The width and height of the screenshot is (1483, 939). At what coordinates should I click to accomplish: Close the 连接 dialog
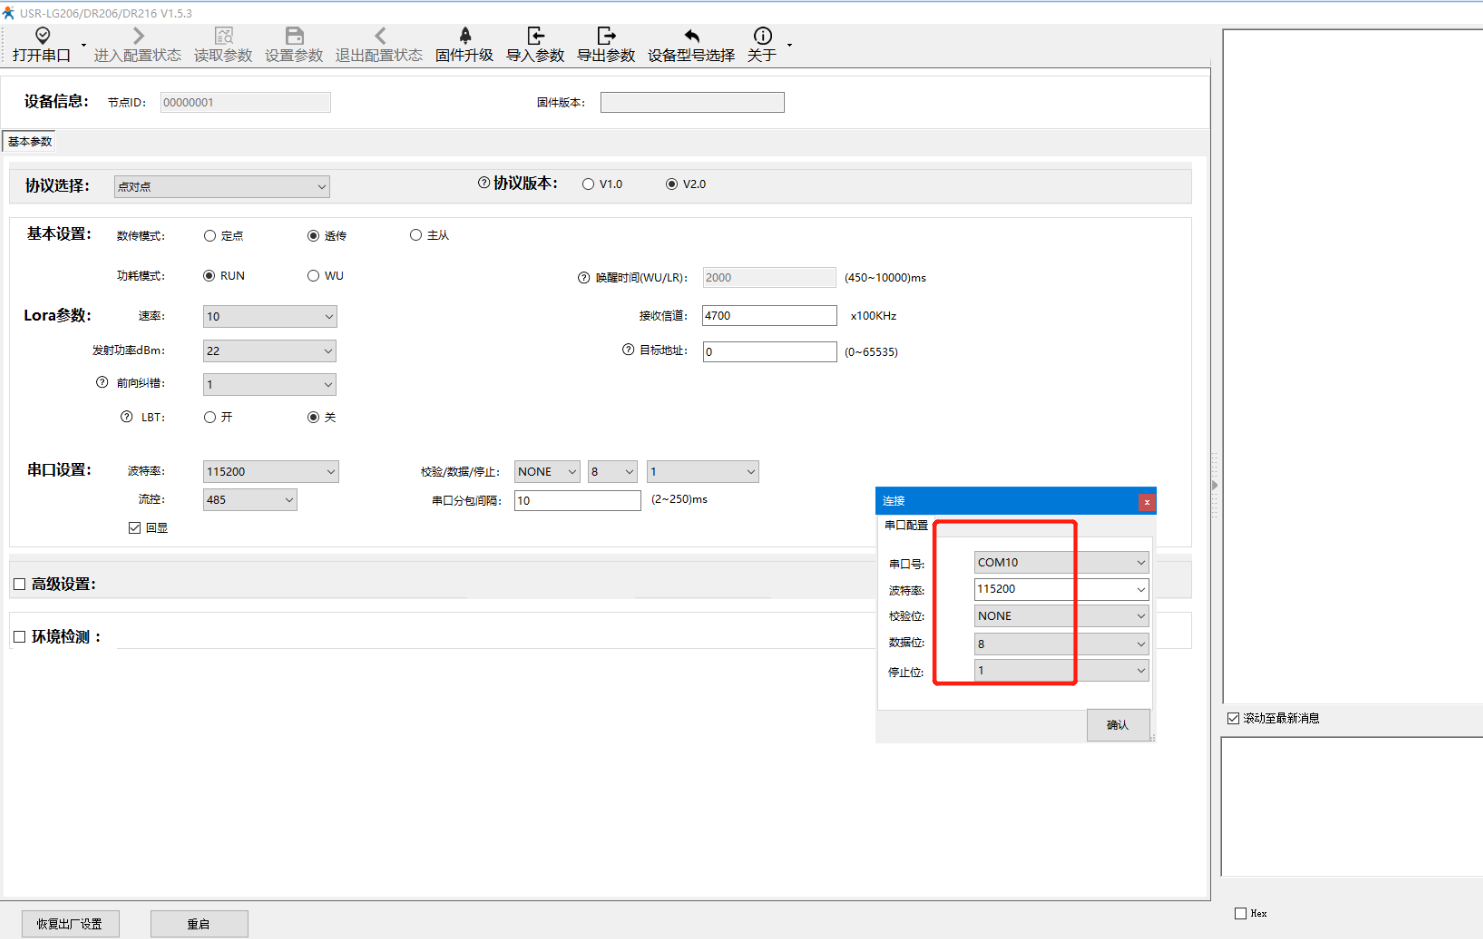coord(1146,502)
